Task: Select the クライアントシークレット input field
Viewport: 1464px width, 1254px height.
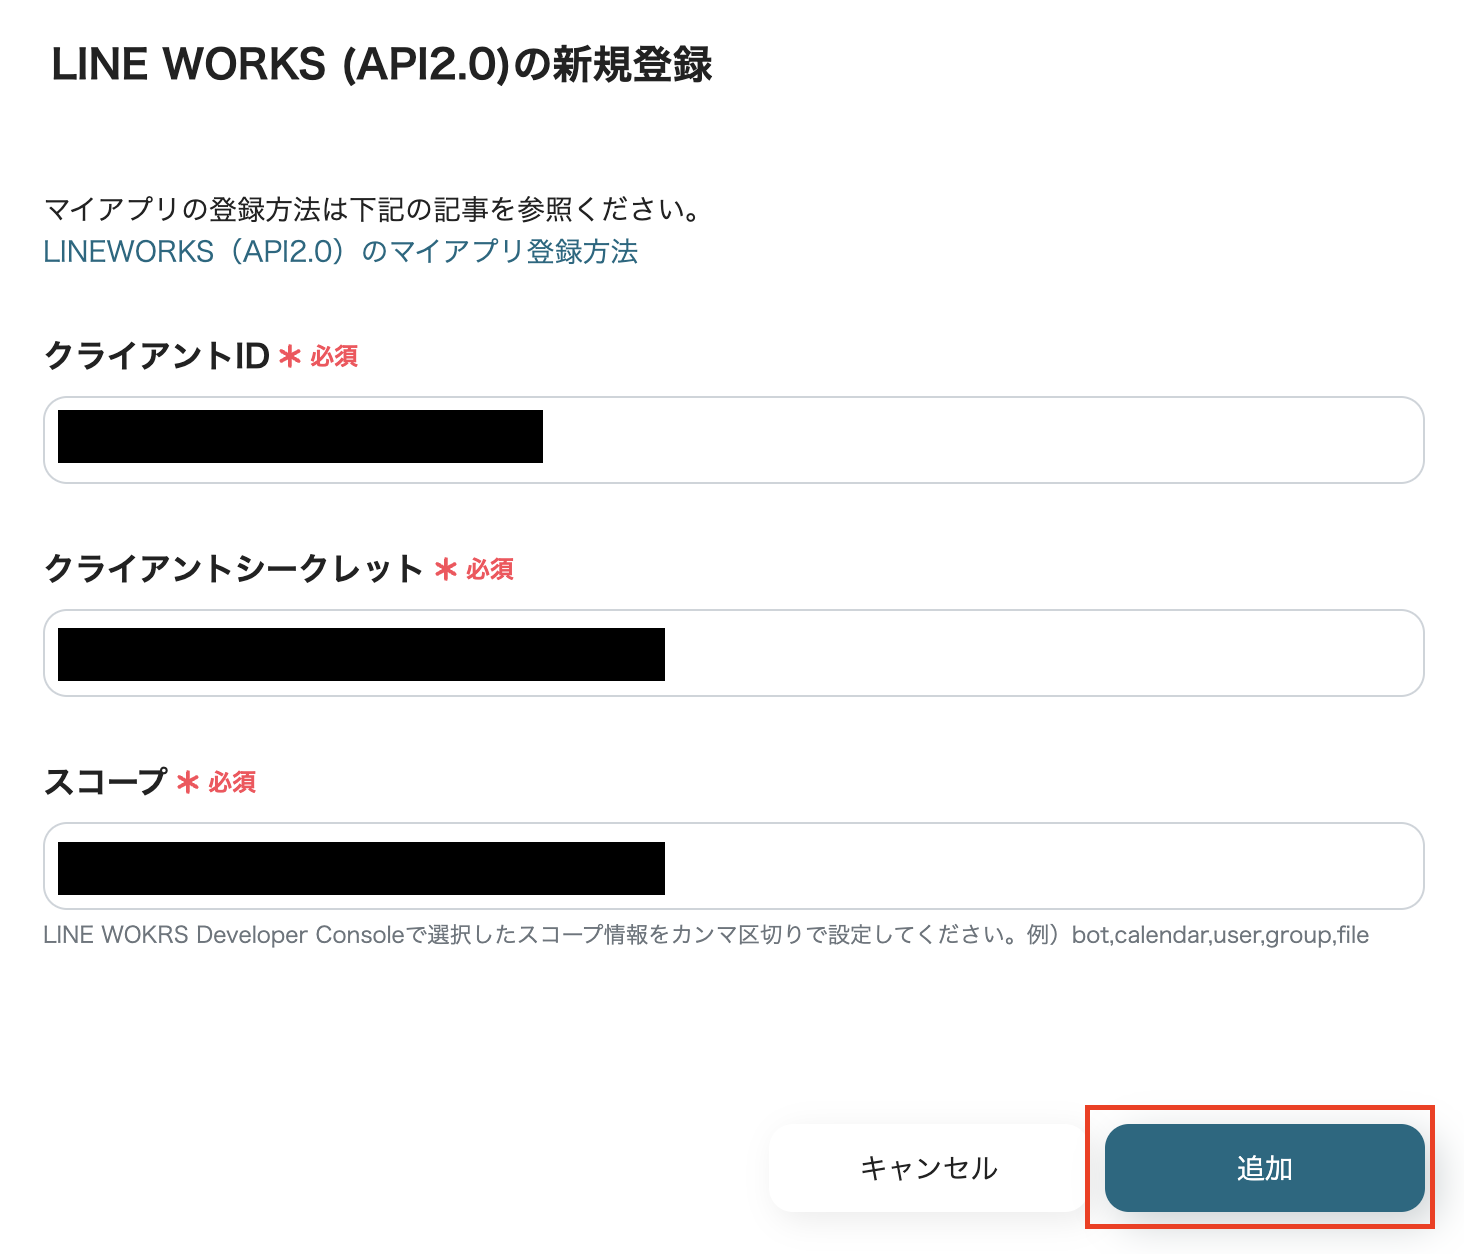Action: click(x=734, y=653)
